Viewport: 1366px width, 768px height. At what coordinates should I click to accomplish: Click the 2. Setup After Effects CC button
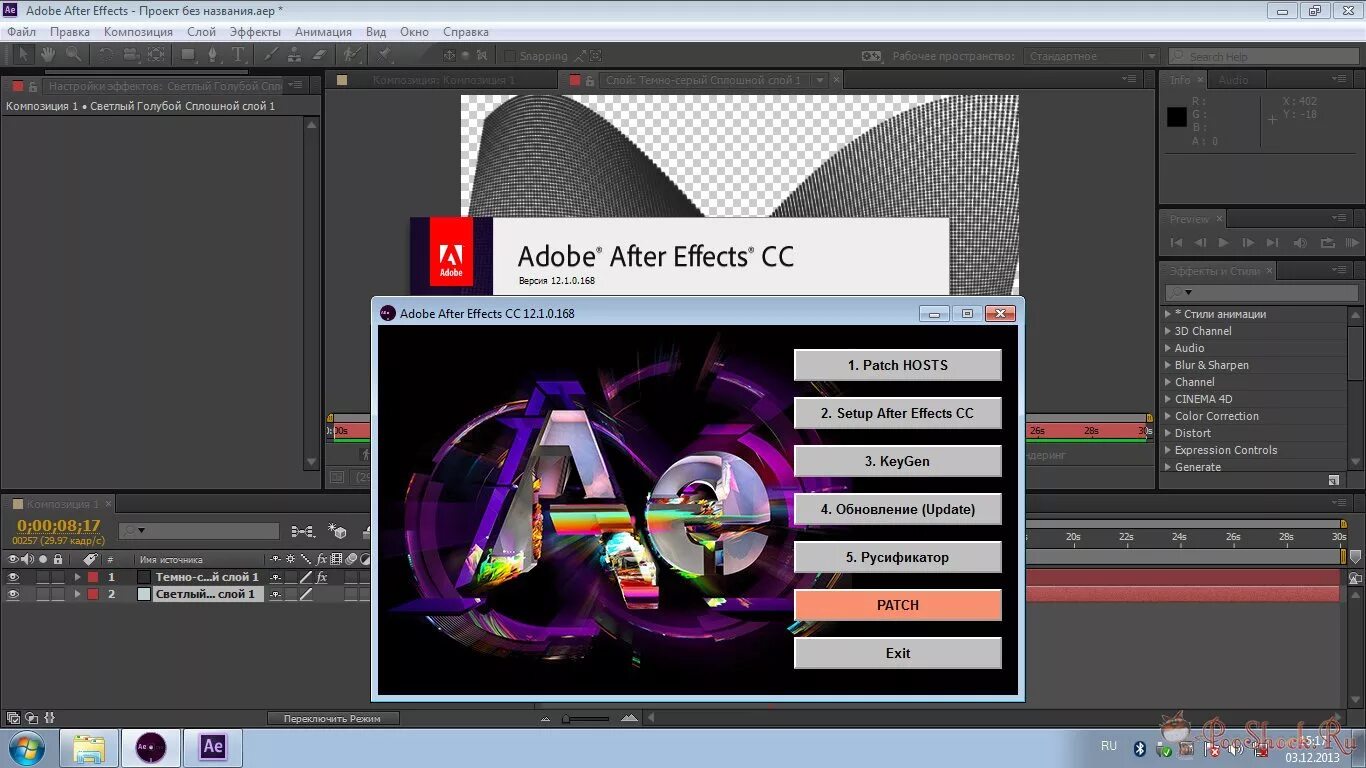[x=898, y=413]
